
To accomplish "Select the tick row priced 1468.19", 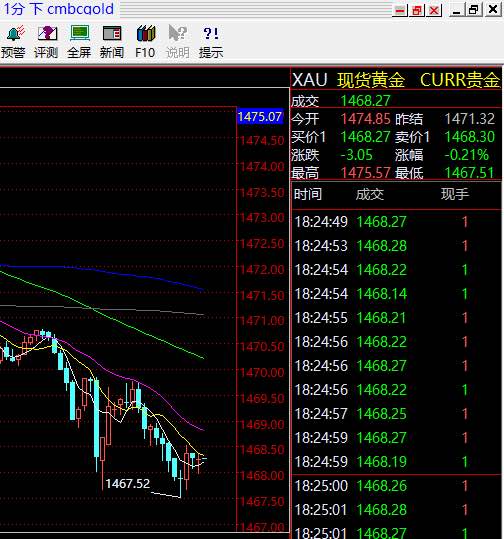I will click(396, 462).
